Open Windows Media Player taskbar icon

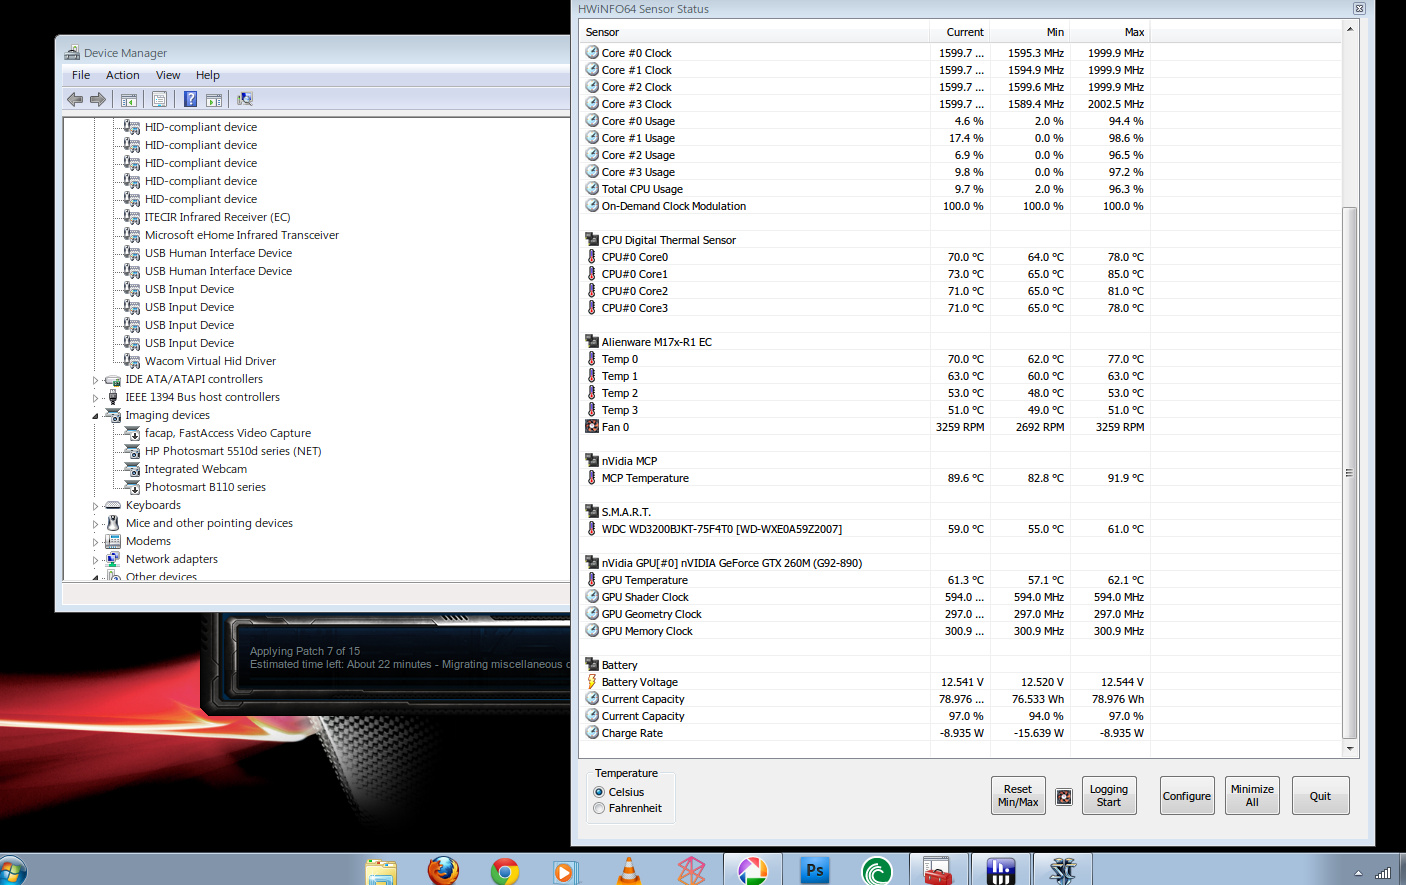(566, 871)
